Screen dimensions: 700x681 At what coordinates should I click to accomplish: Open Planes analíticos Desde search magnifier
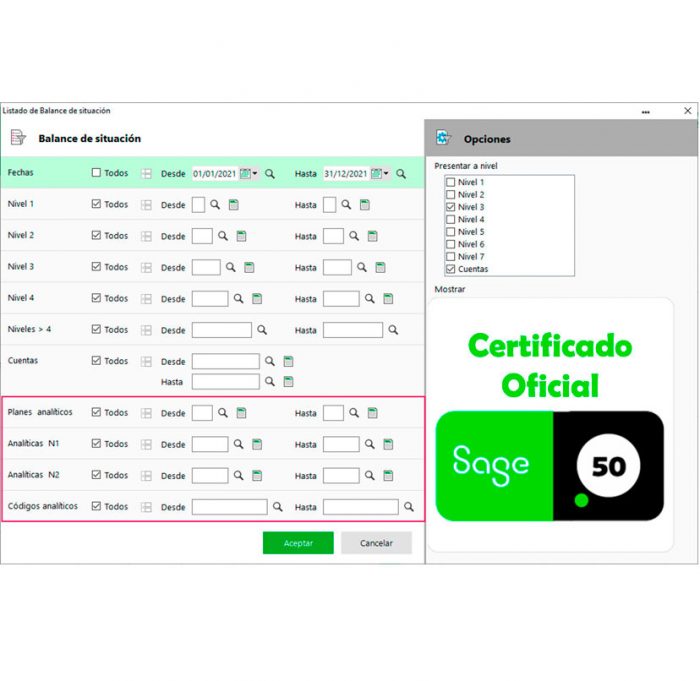point(223,413)
